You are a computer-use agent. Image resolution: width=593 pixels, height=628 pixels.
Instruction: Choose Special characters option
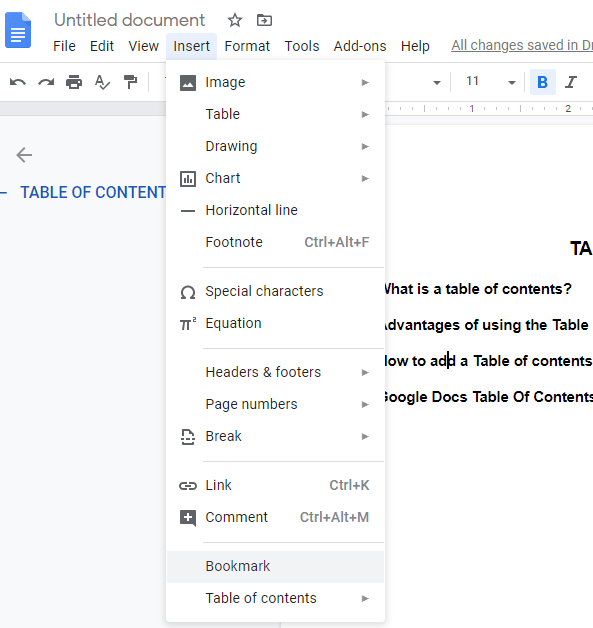coord(275,291)
